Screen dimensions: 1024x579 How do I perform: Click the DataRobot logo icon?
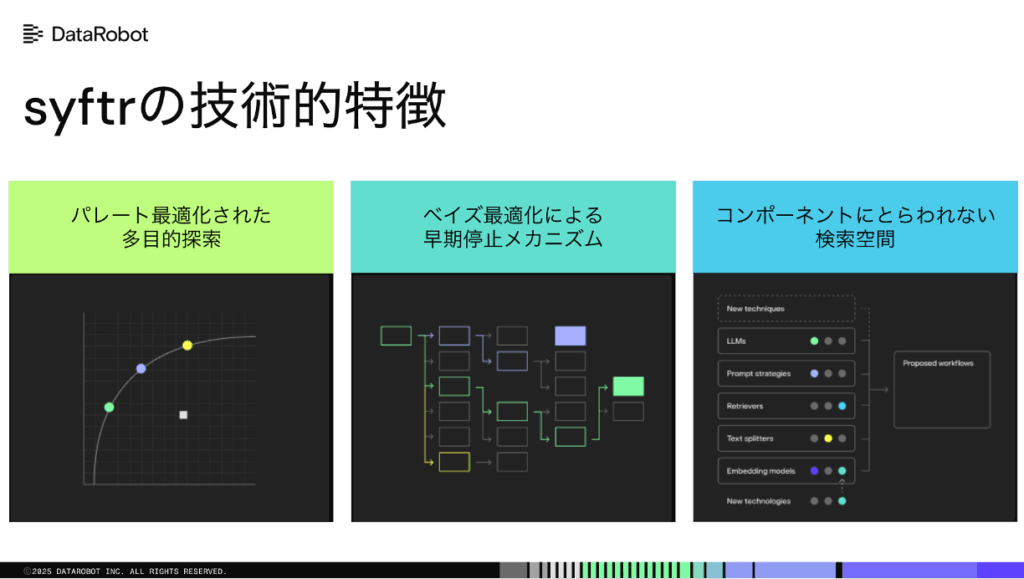[x=33, y=34]
